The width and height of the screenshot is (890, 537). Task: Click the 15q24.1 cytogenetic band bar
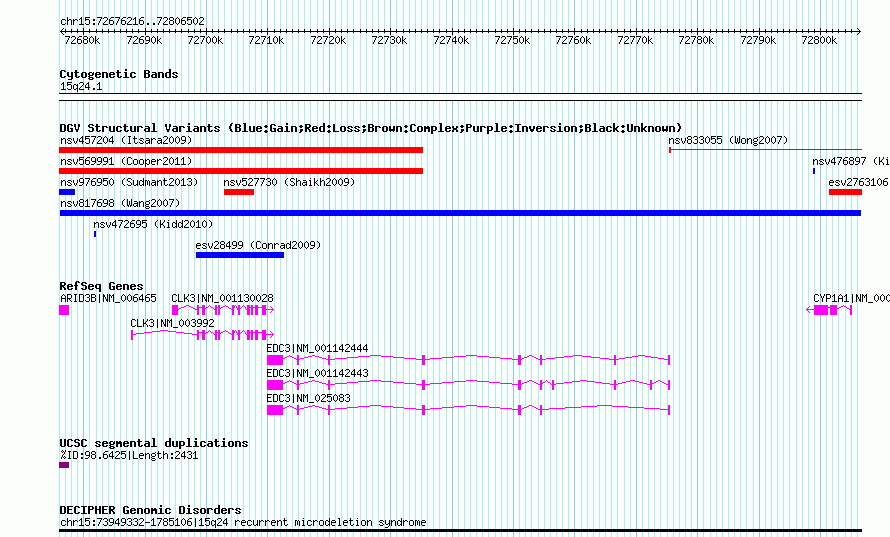click(x=460, y=97)
